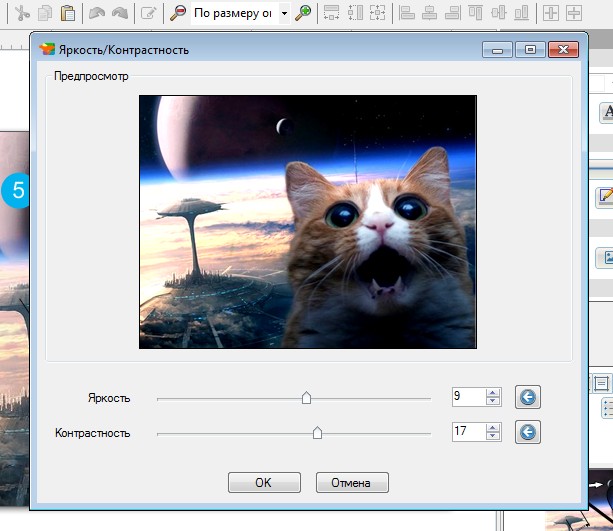The image size is (613, 531).
Task: Click the Undo arrow icon
Action: pyautogui.click(x=97, y=13)
